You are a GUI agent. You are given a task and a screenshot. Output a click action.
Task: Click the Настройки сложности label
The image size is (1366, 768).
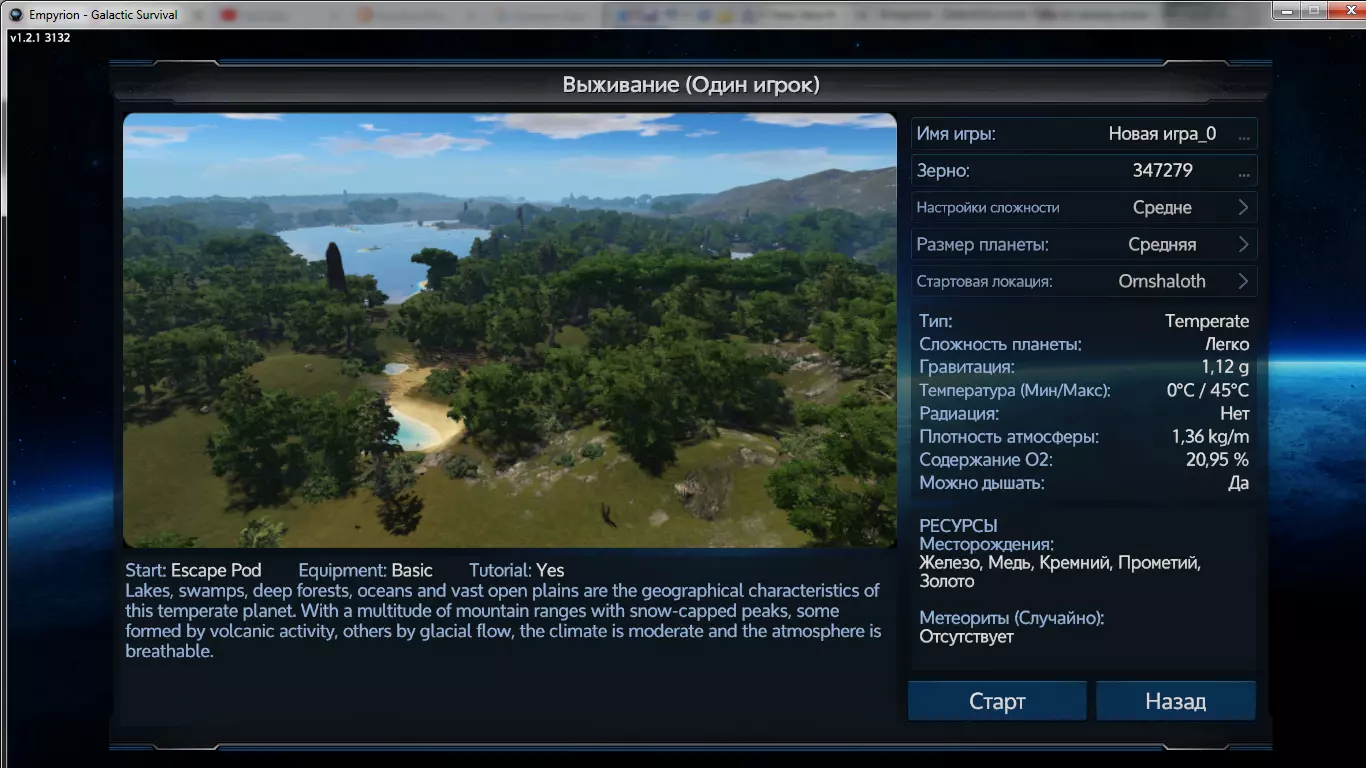point(988,208)
